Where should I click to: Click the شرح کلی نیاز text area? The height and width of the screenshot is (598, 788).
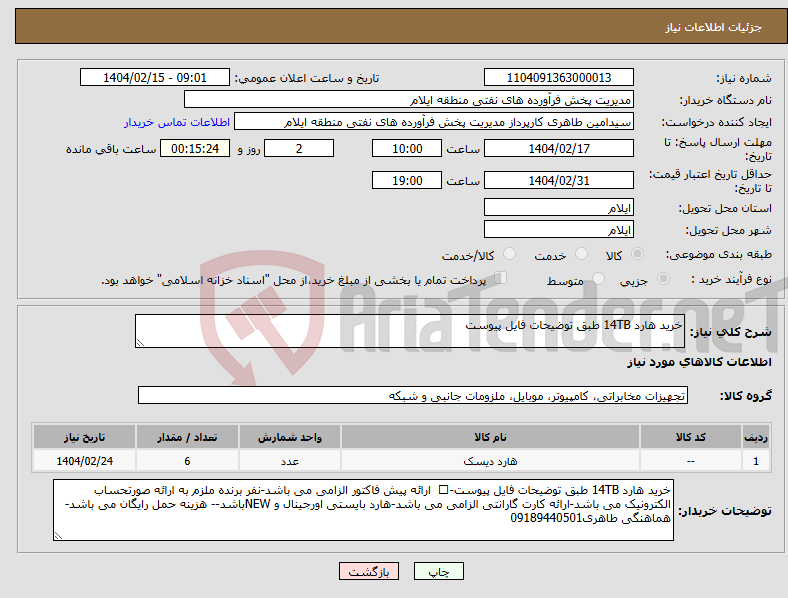[410, 331]
